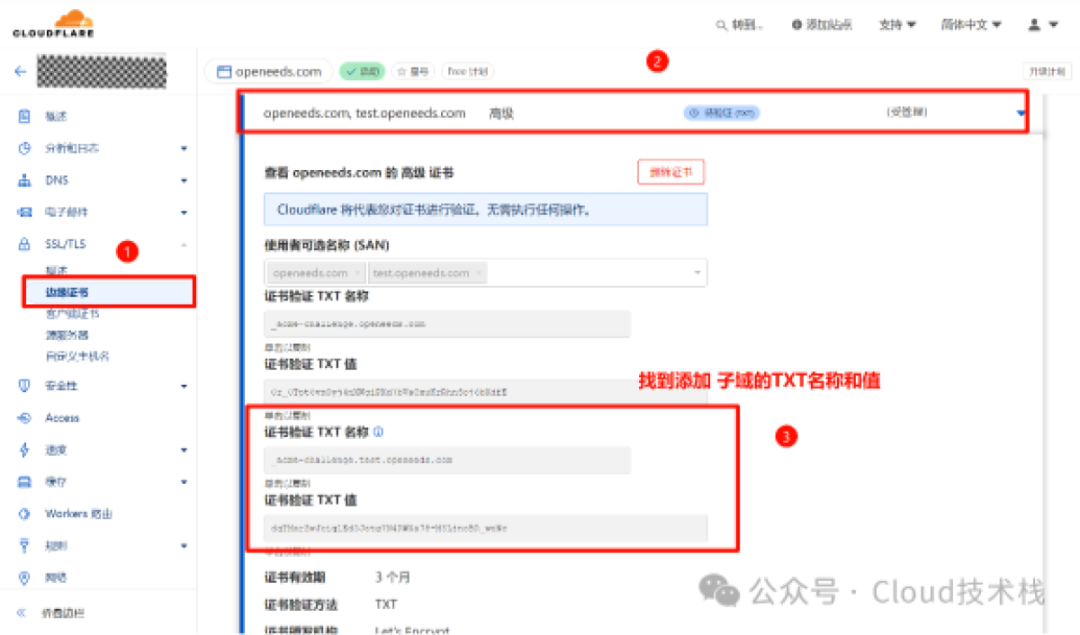
Task: Click the info icon next to TXT name
Action: [378, 432]
